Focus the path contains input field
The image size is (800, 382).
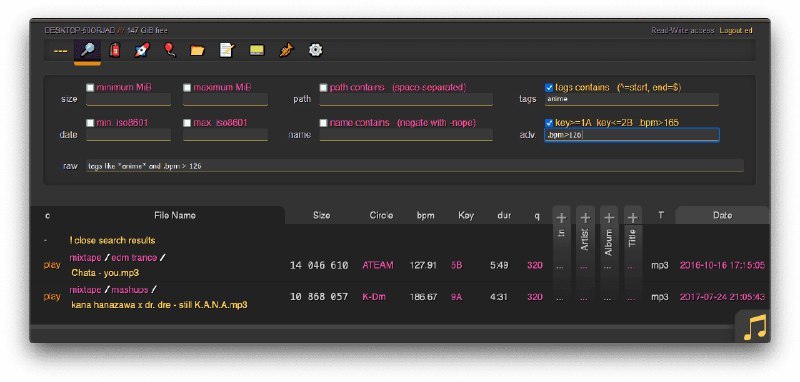[x=406, y=99]
